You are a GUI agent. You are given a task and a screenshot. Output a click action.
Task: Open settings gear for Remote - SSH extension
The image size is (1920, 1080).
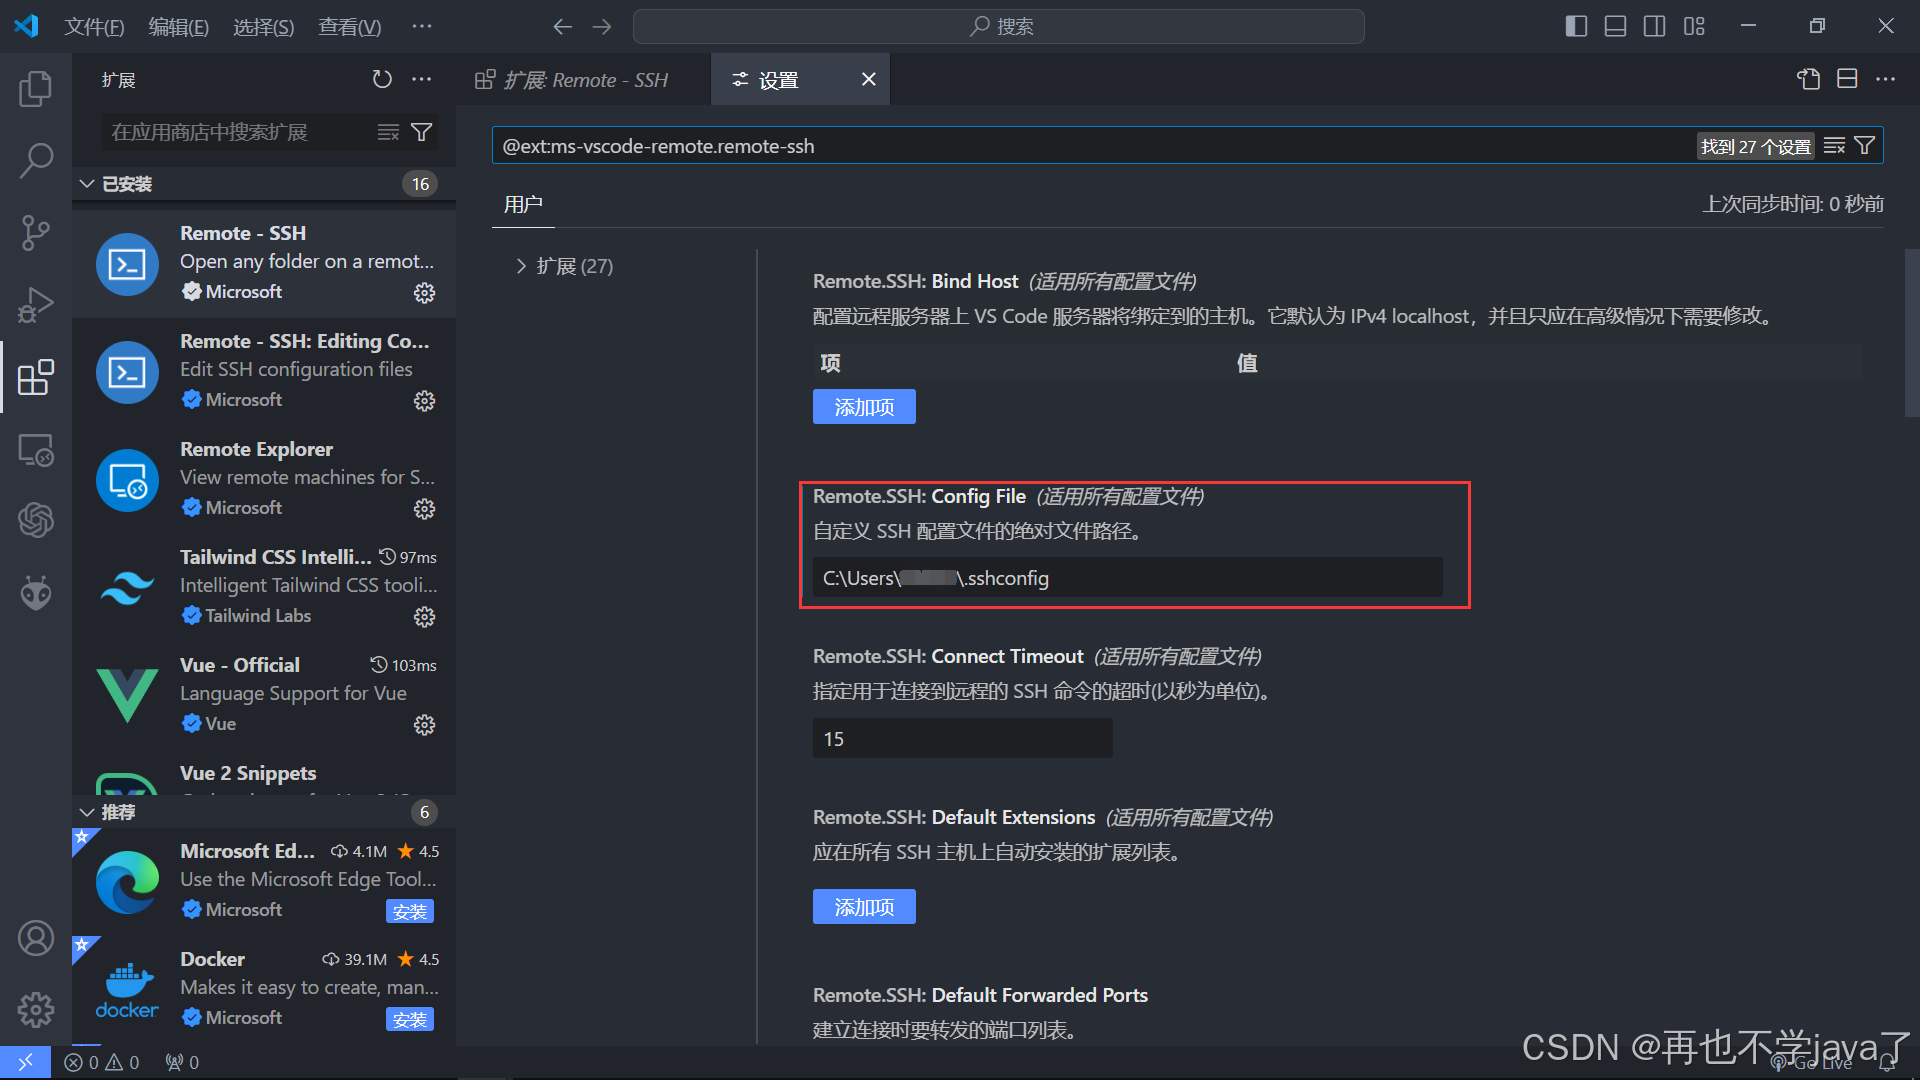tap(424, 293)
